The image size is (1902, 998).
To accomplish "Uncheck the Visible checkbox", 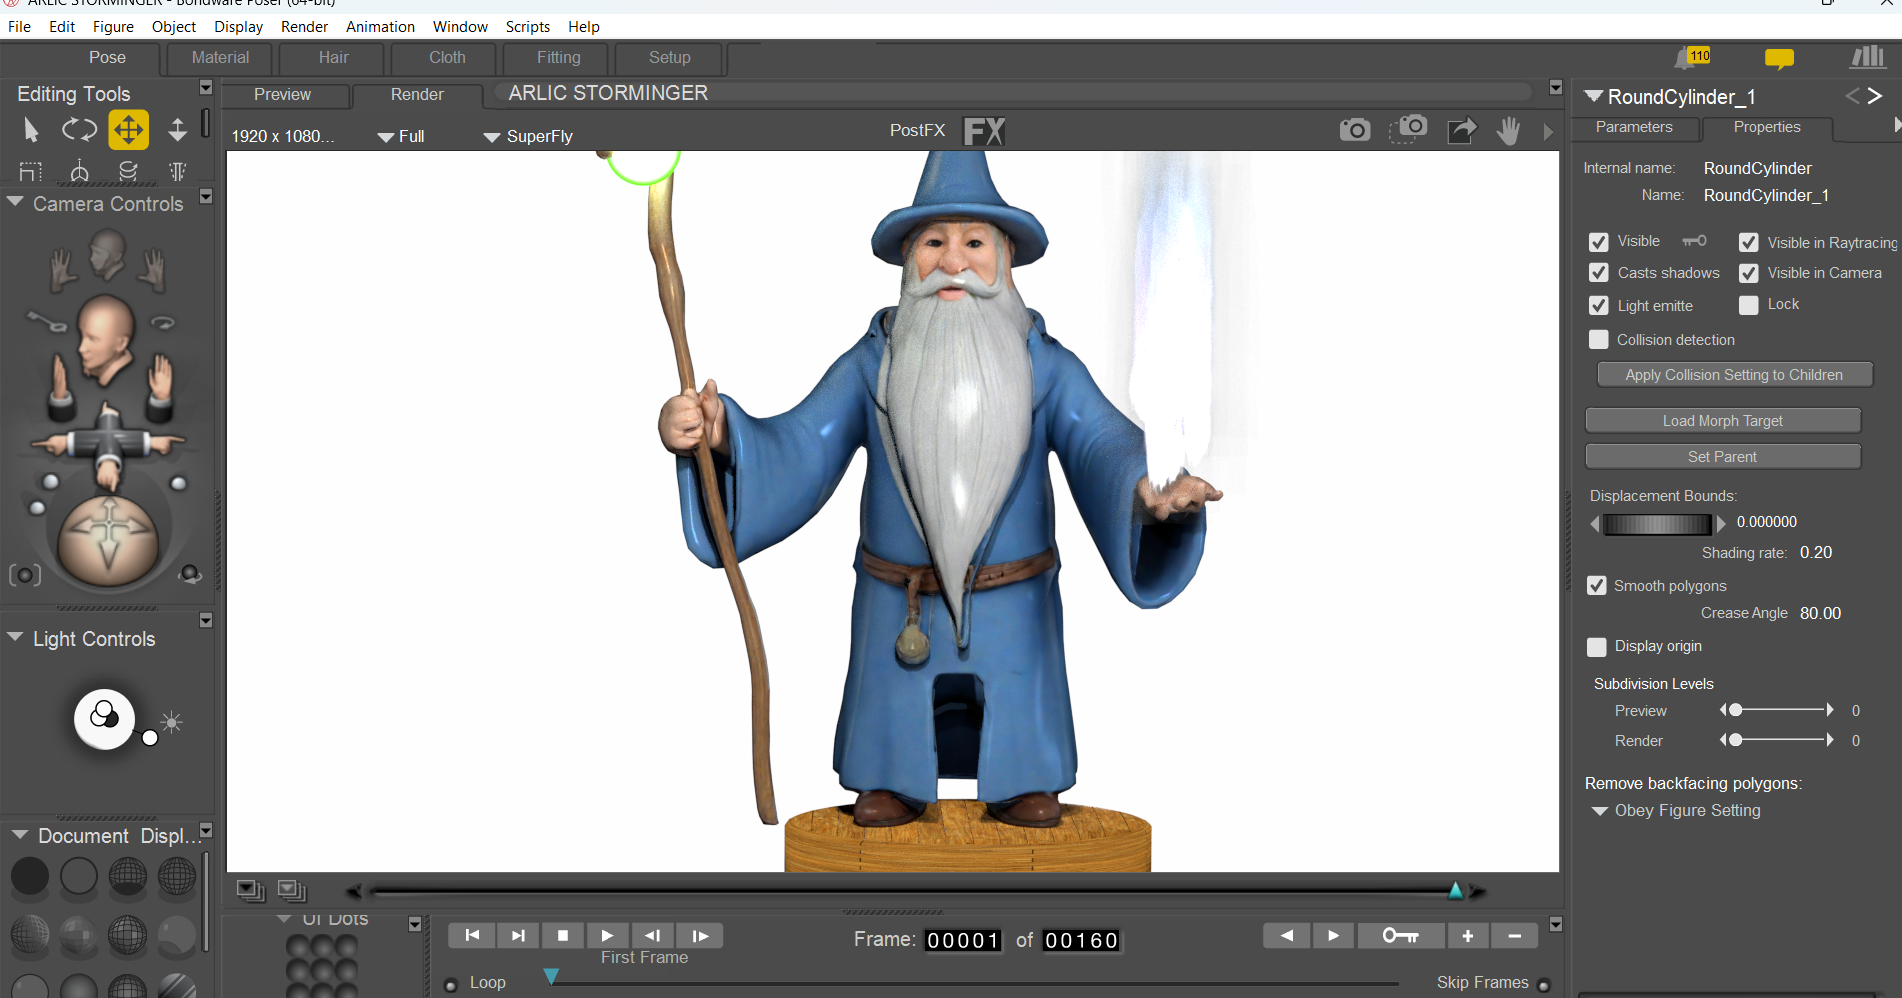I will coord(1598,242).
